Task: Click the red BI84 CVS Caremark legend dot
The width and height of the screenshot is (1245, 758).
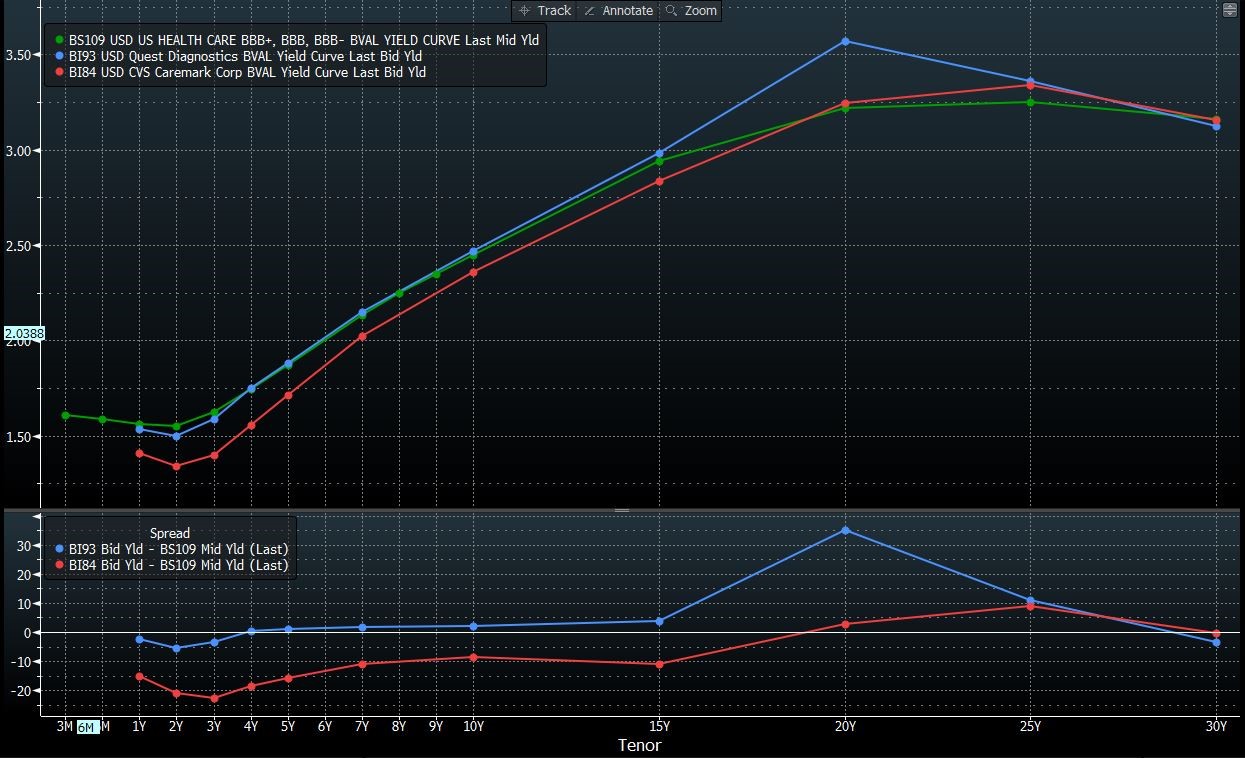Action: pyautogui.click(x=60, y=72)
